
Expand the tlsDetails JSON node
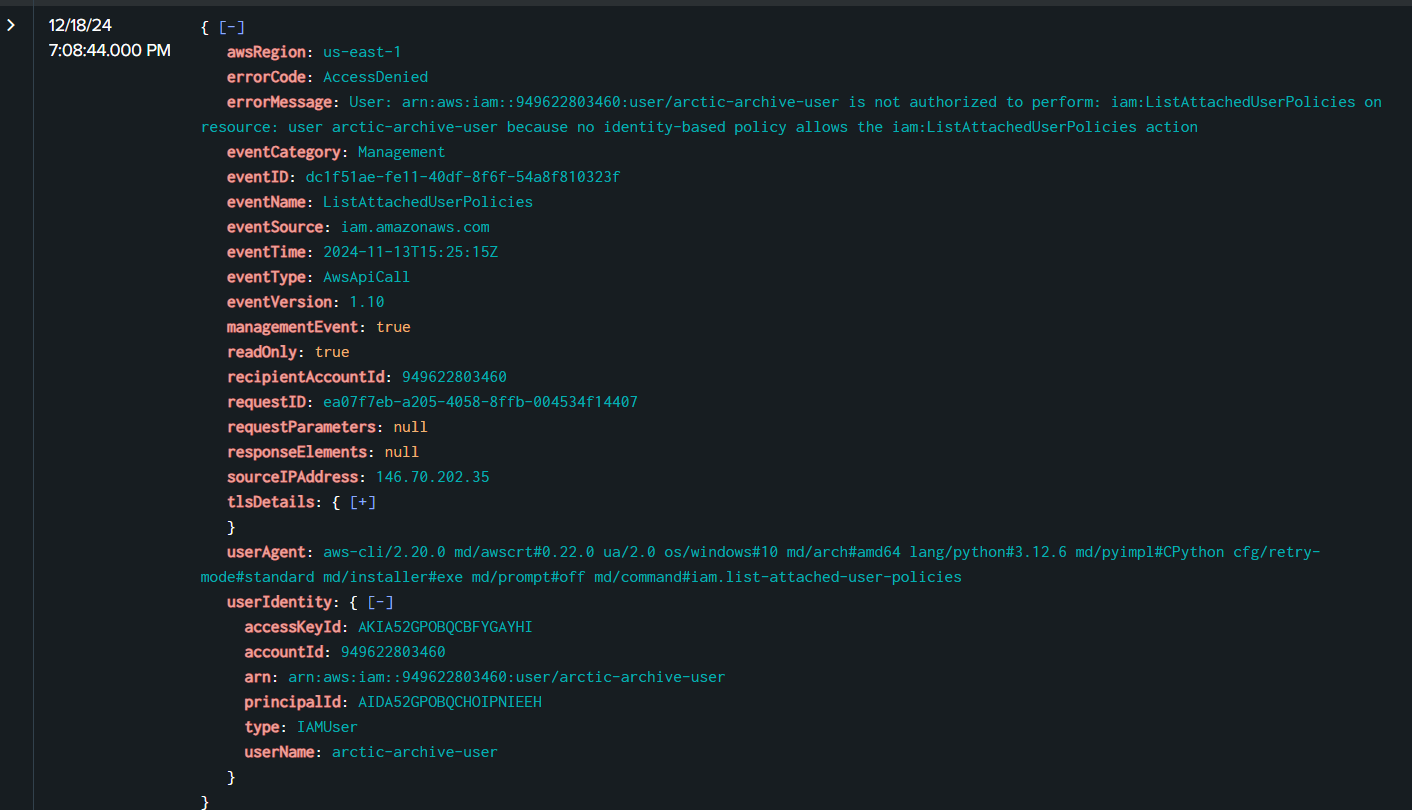pos(362,502)
